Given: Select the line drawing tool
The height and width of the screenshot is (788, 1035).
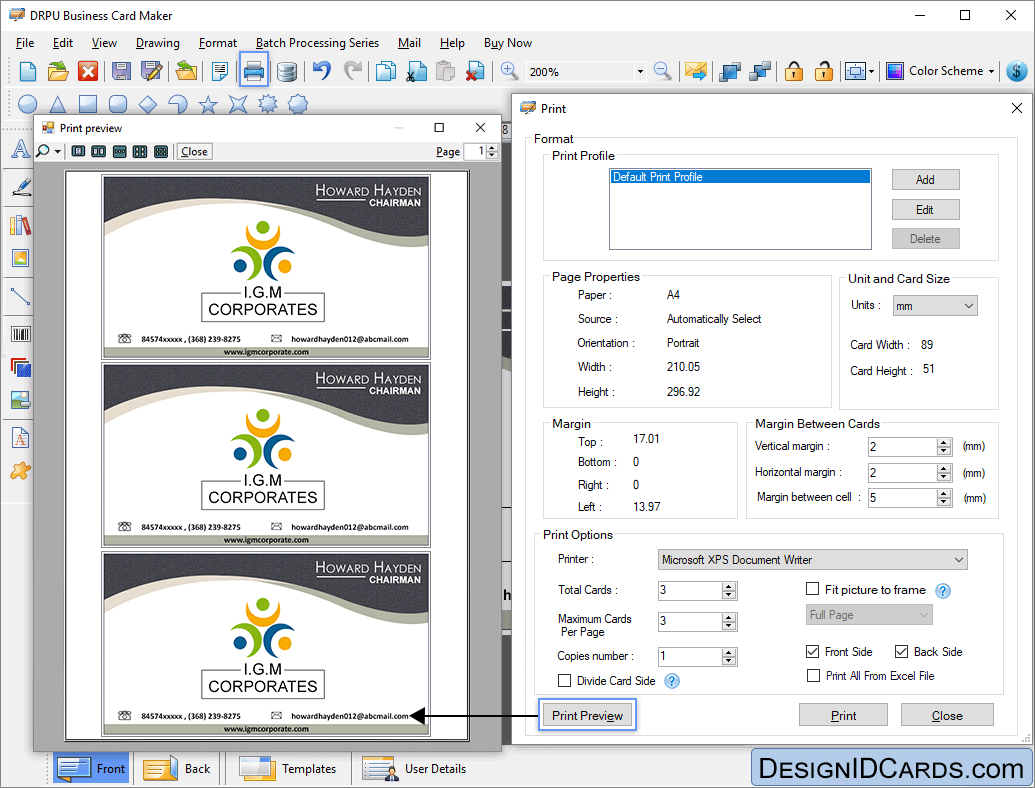Looking at the screenshot, I should point(20,296).
